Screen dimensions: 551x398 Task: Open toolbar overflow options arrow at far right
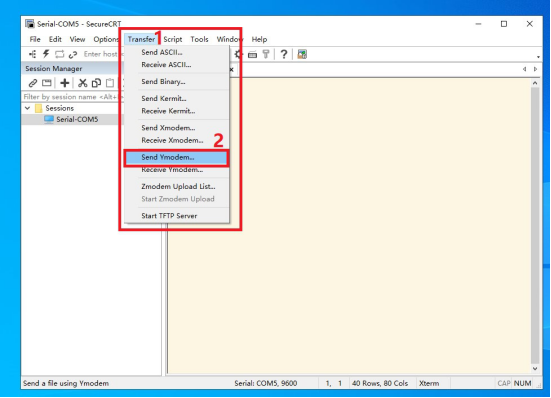538,57
